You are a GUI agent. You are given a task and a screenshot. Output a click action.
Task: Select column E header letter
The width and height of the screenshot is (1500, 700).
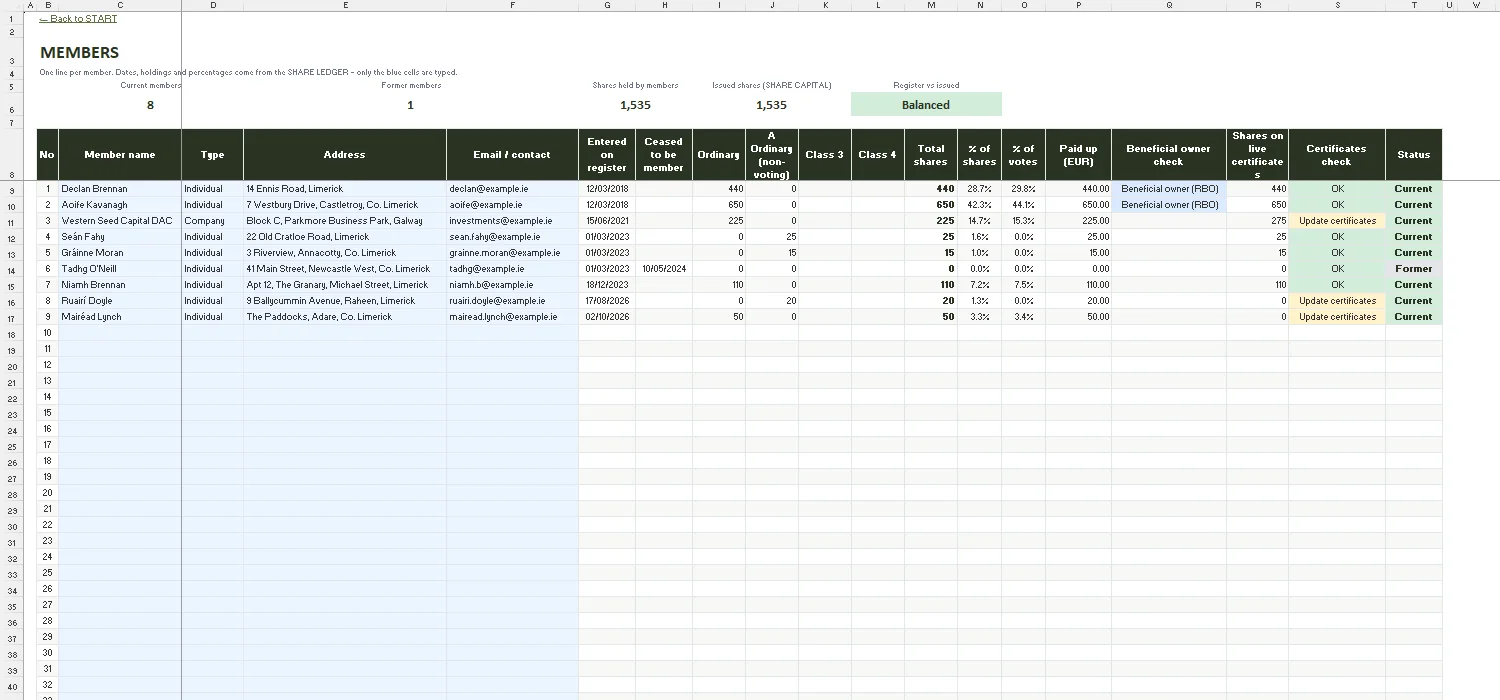(345, 5)
